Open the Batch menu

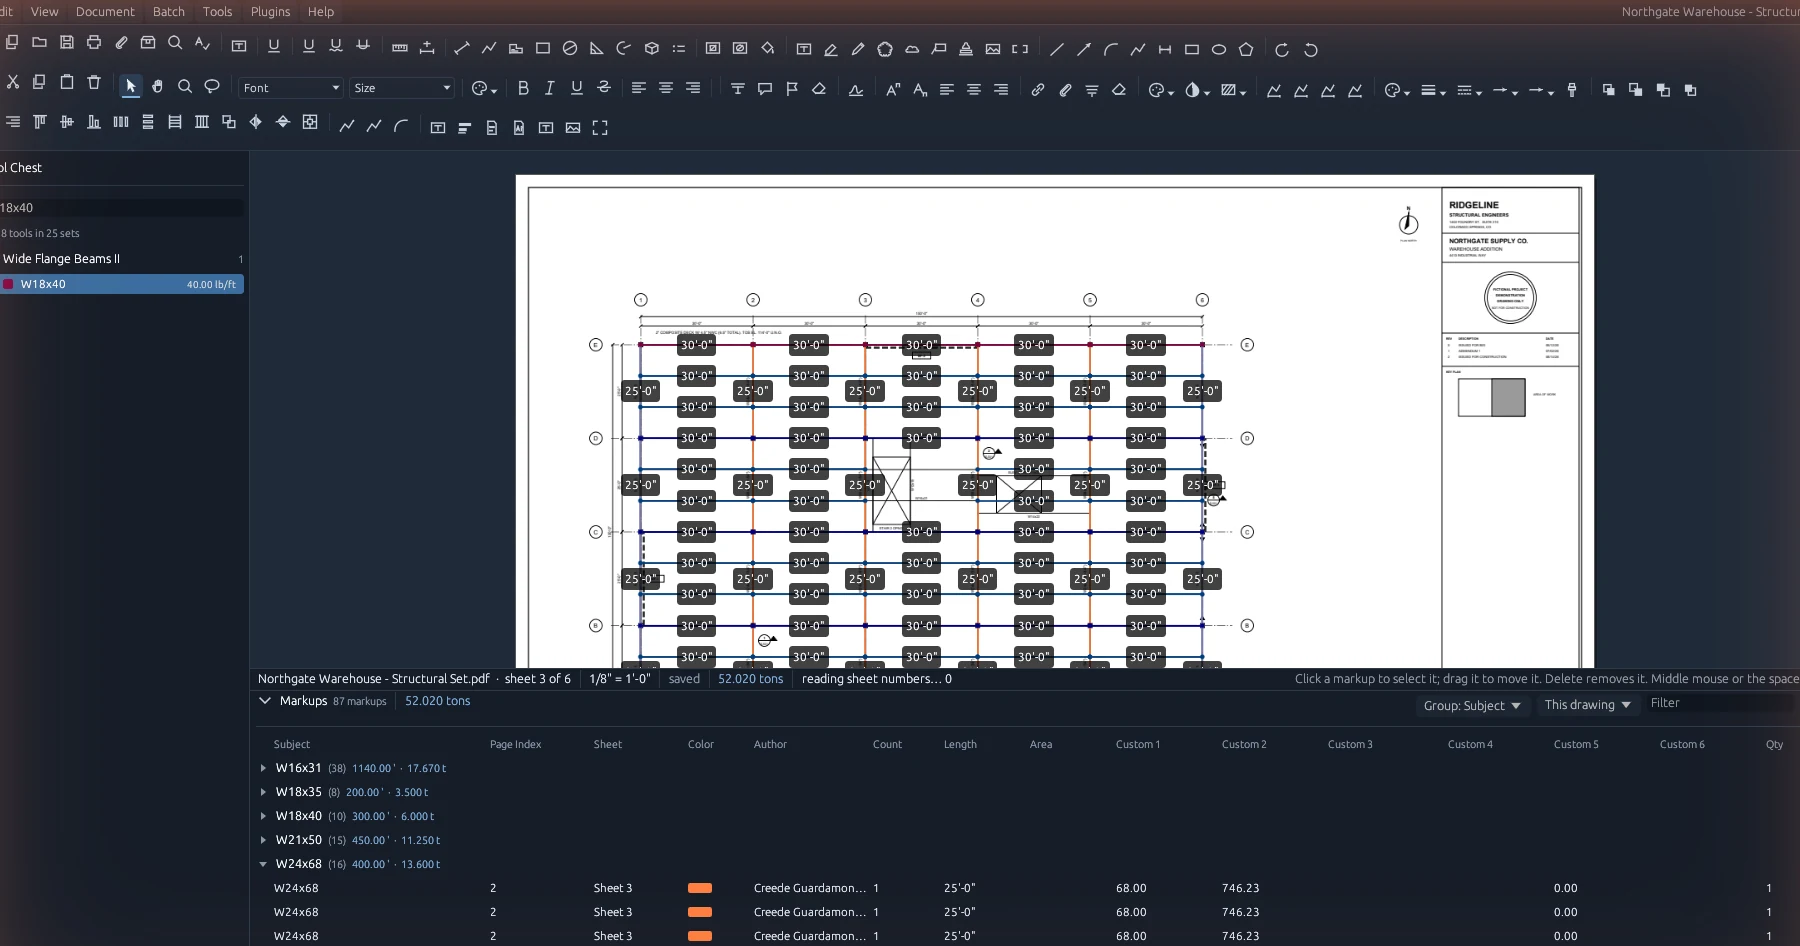coord(169,12)
